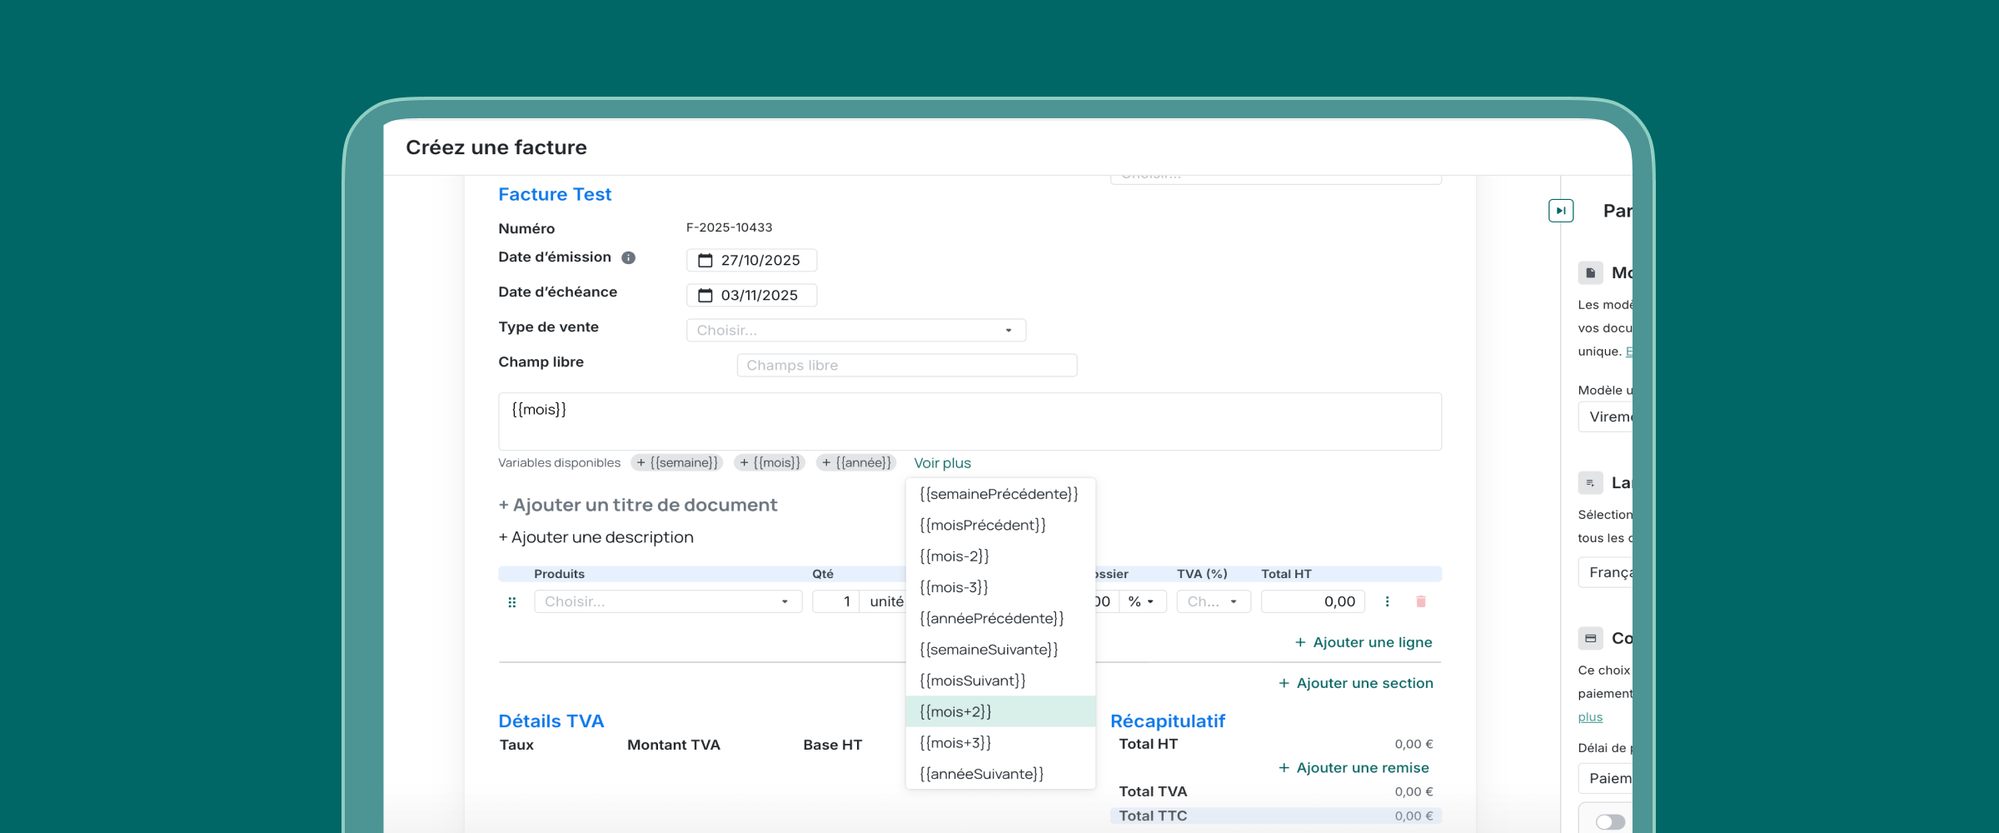Collapse the right side panel

pos(1560,211)
